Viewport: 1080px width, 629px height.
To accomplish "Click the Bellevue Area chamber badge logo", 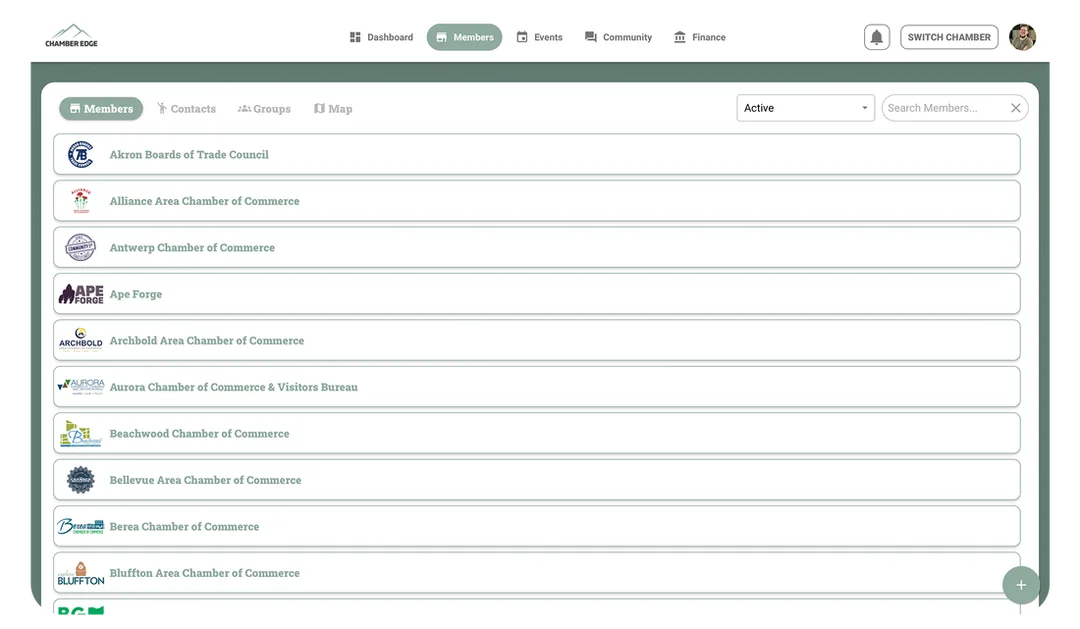I will (81, 480).
